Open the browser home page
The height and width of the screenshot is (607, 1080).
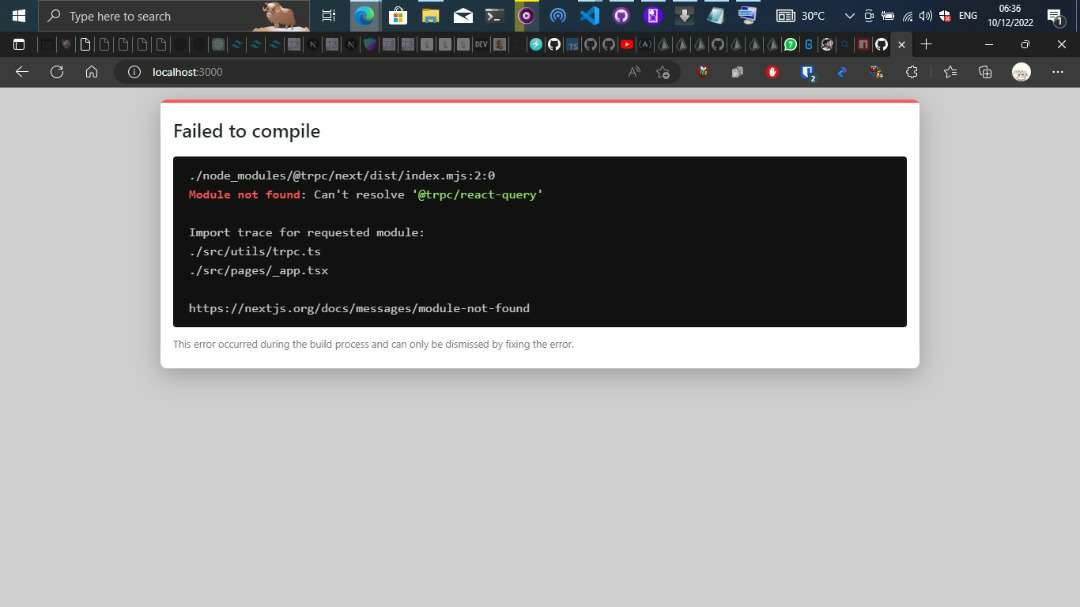[x=91, y=72]
